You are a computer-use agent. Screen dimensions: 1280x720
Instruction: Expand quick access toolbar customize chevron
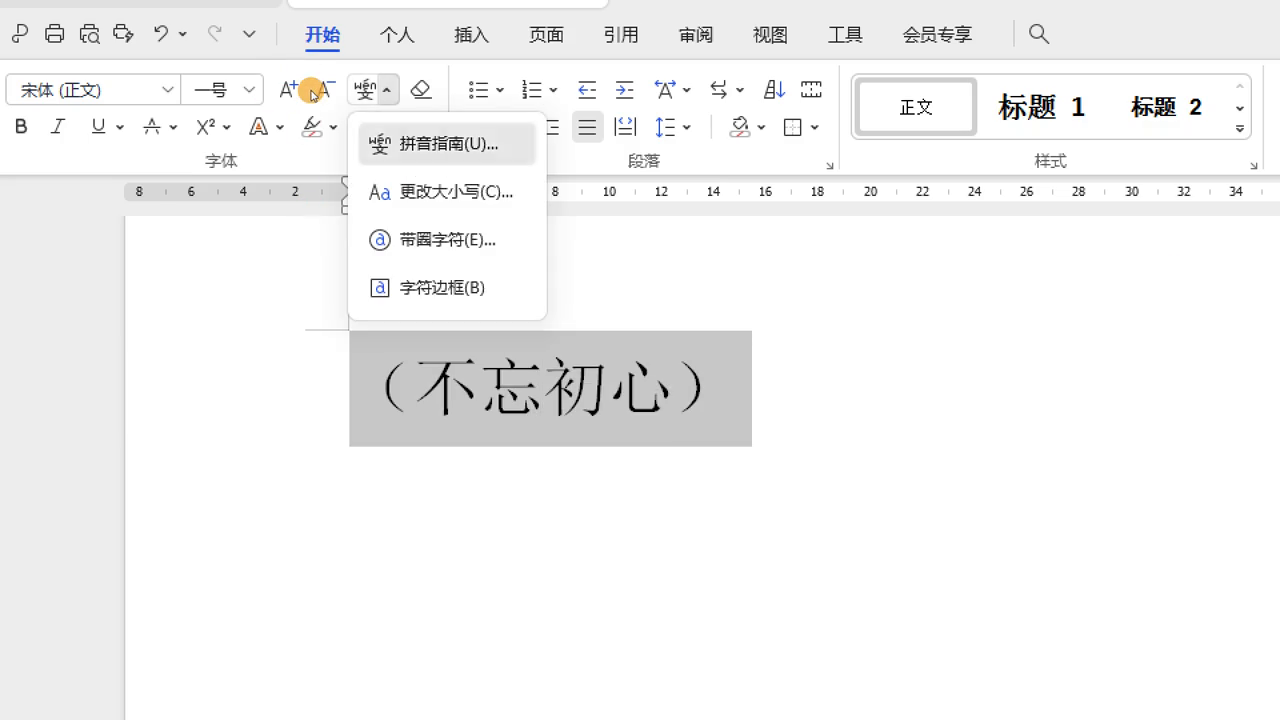(x=249, y=34)
